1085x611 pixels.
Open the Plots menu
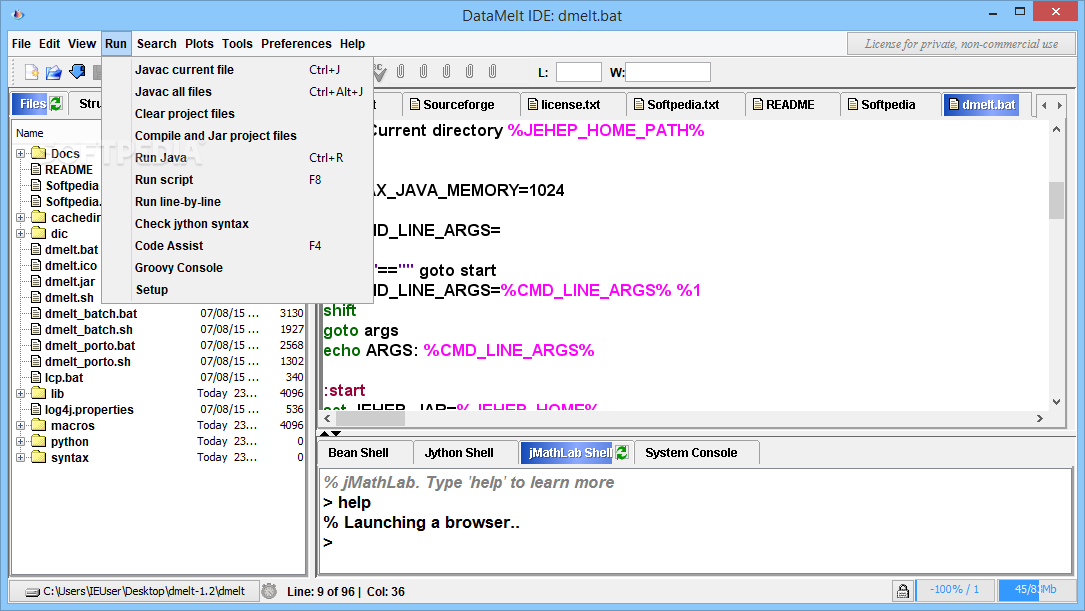coord(199,44)
